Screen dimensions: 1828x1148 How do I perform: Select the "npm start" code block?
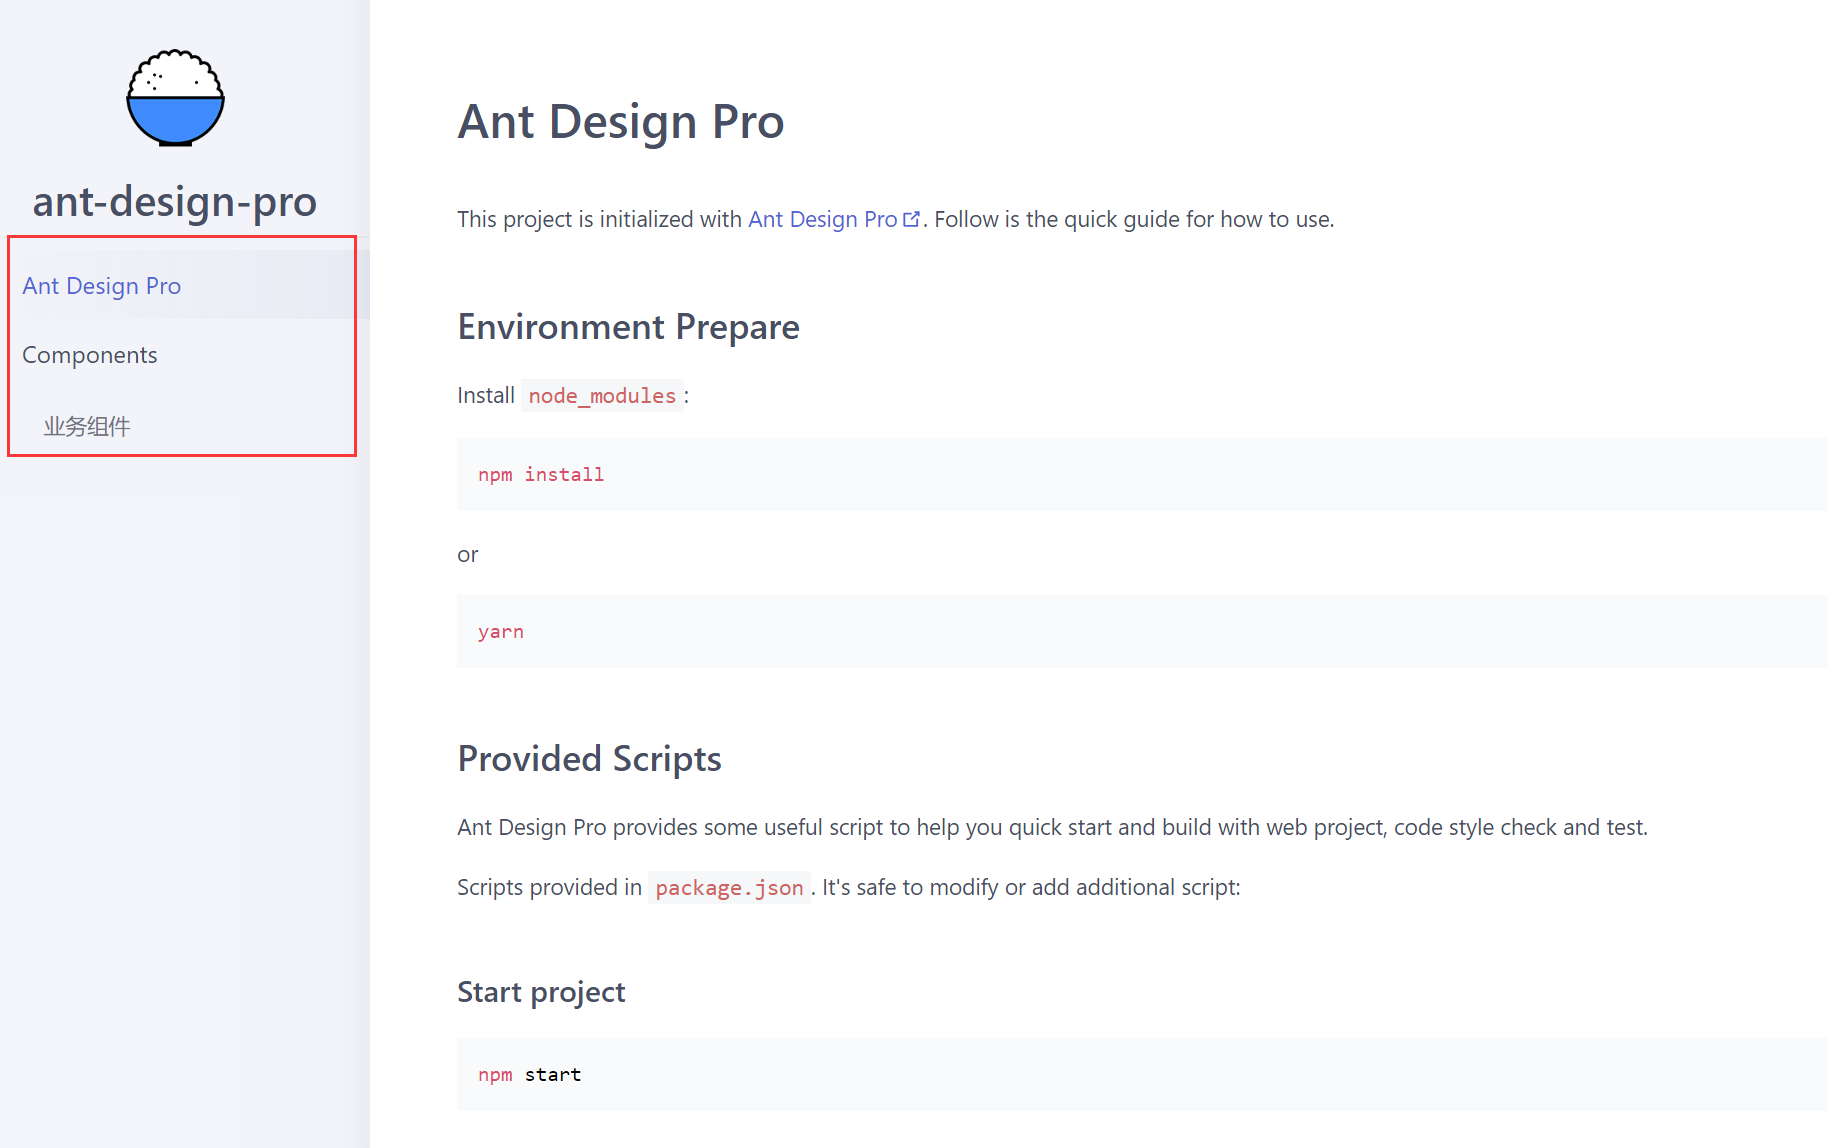click(x=529, y=1074)
